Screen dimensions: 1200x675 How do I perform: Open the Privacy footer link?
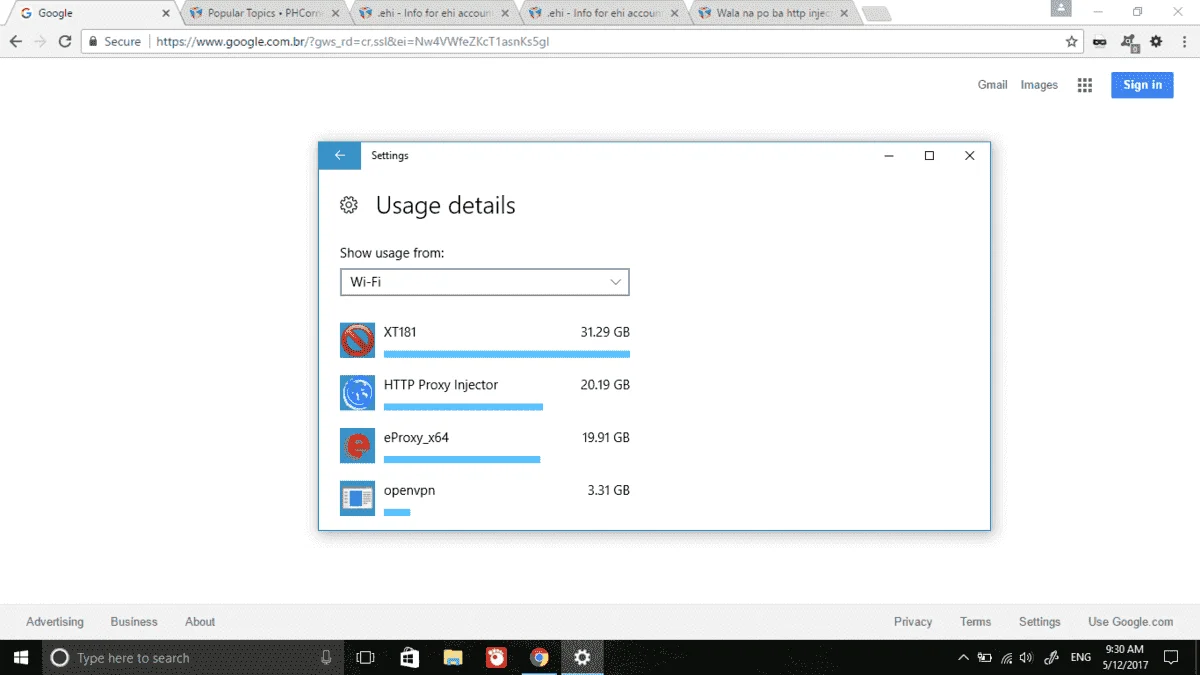coord(913,622)
